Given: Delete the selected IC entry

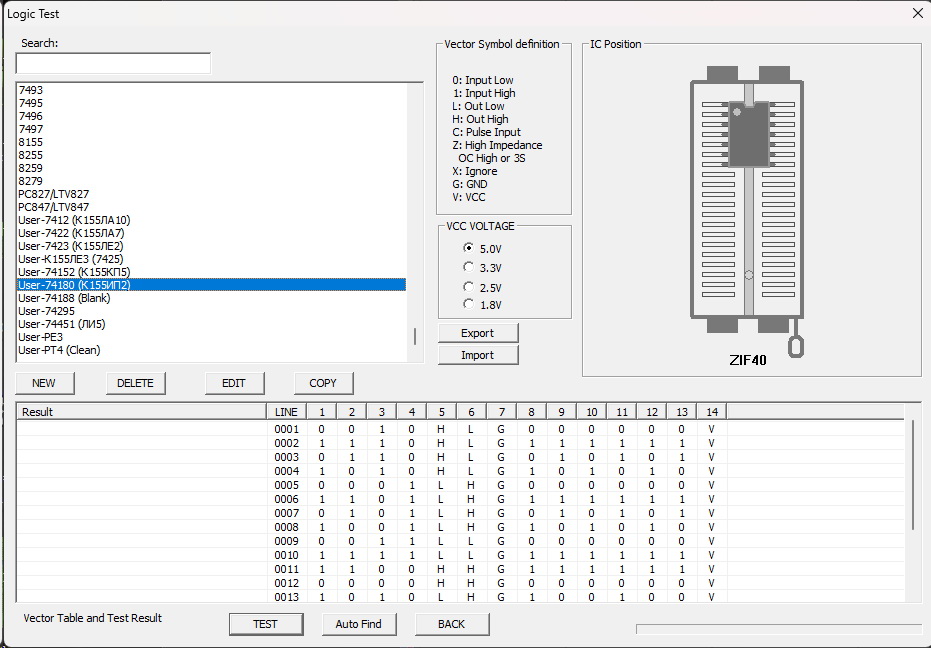Looking at the screenshot, I should [136, 383].
